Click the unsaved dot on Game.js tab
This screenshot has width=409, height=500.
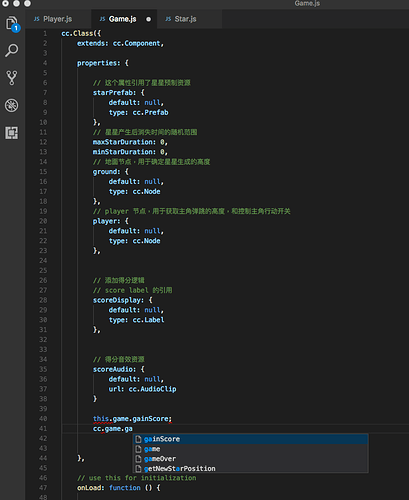pyautogui.click(x=148, y=19)
